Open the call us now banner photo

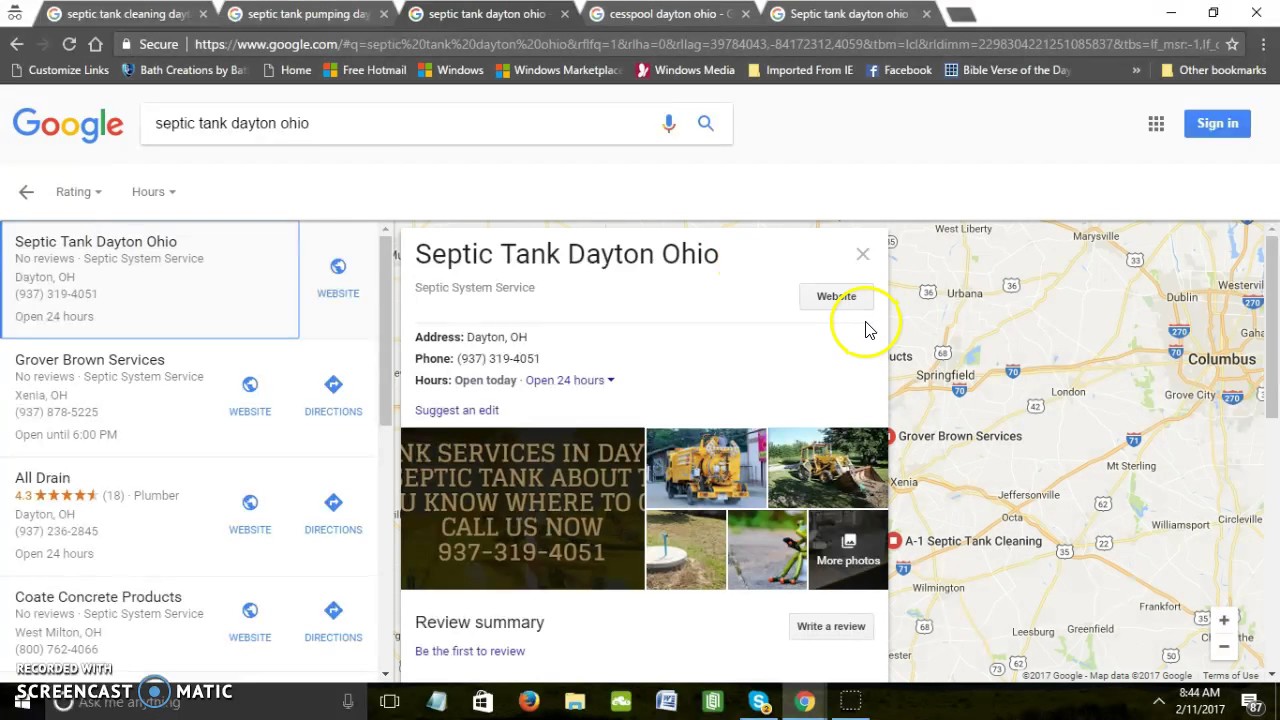pos(523,508)
